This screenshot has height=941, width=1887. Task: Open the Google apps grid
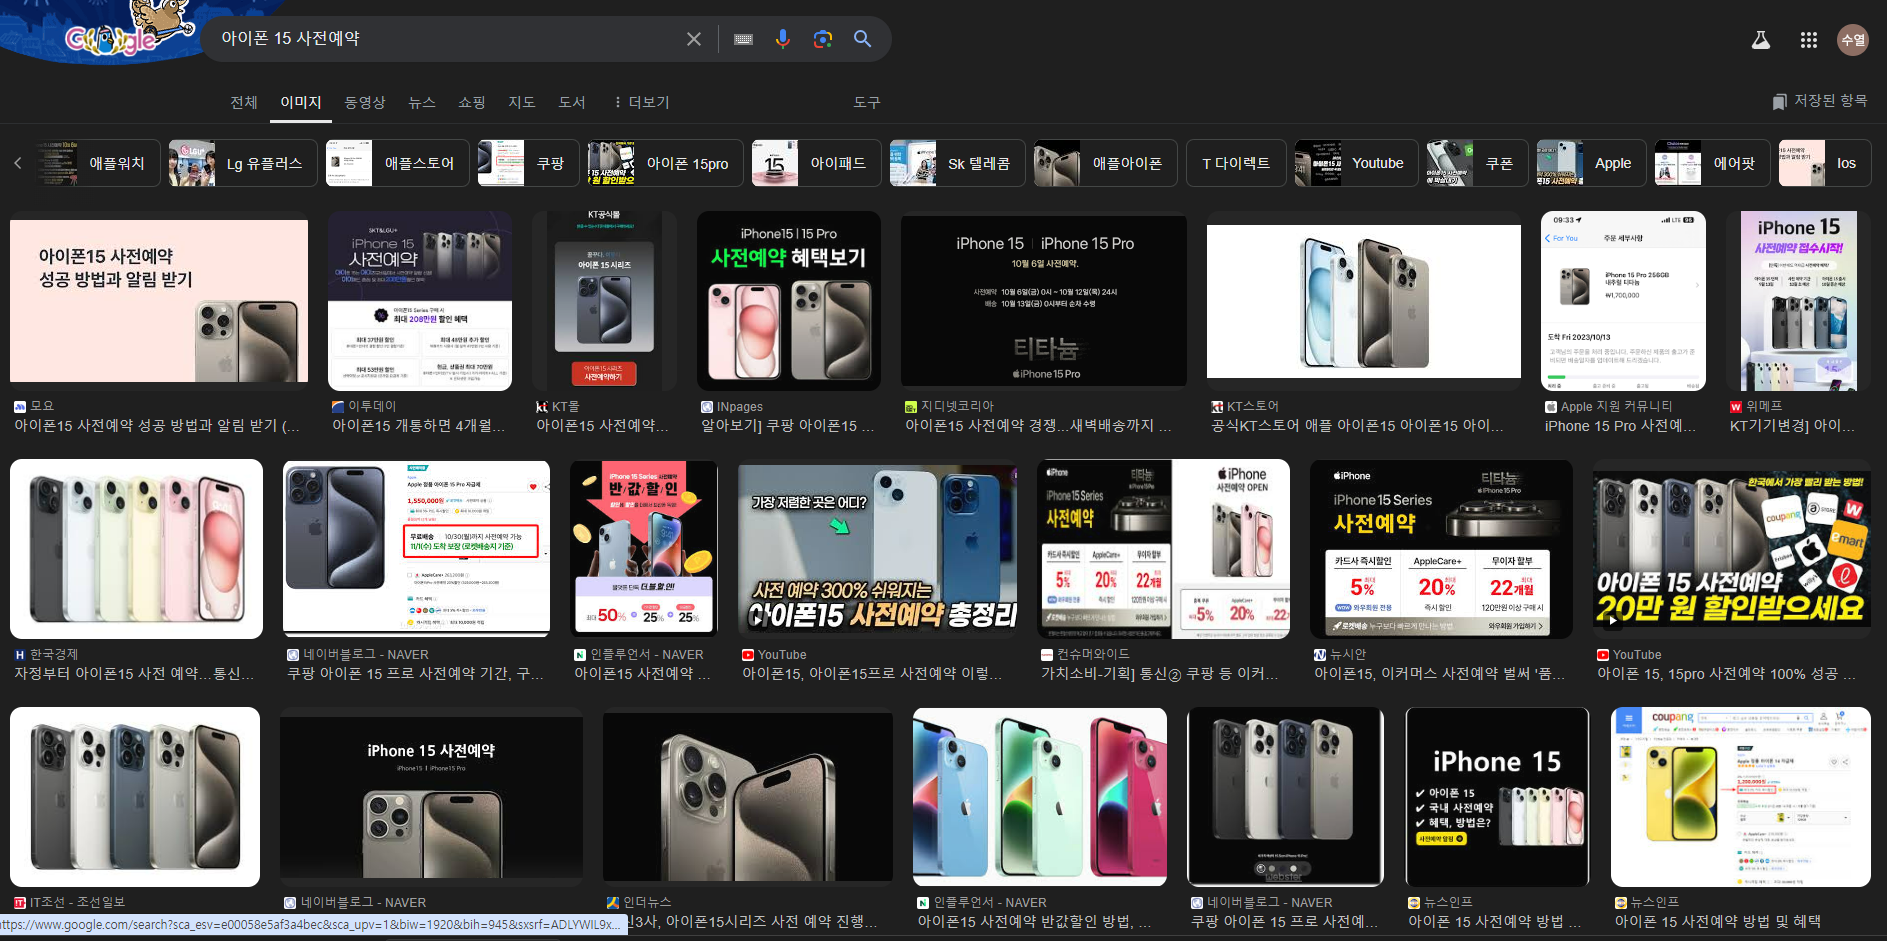click(1809, 40)
